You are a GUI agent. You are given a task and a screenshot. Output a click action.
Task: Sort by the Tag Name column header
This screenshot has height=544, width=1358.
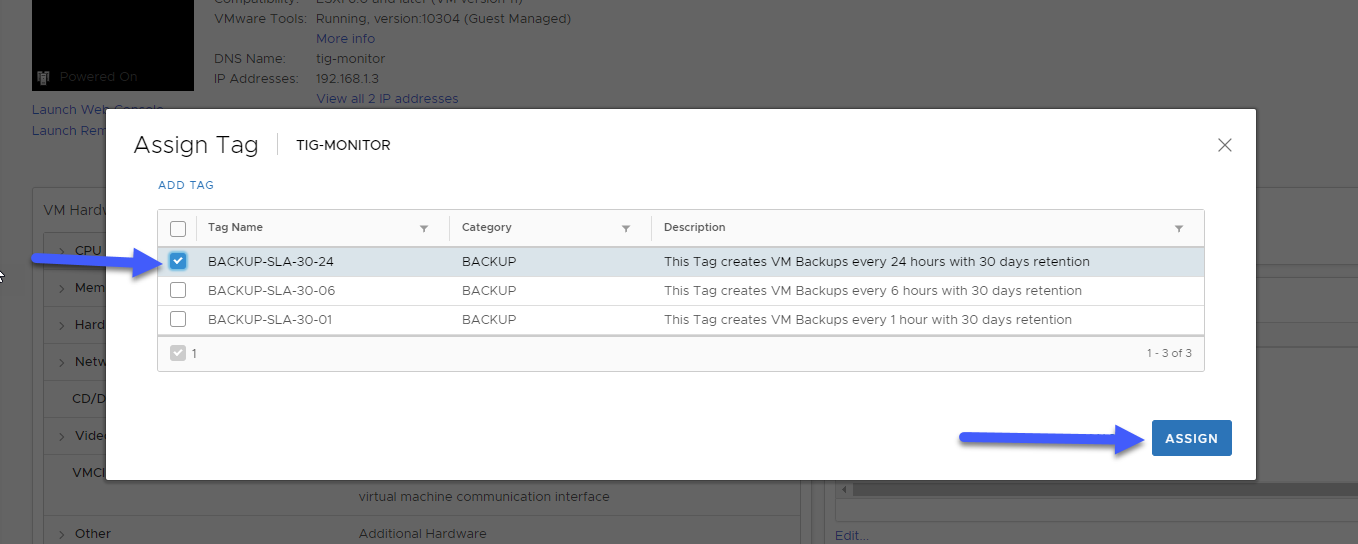pos(235,228)
